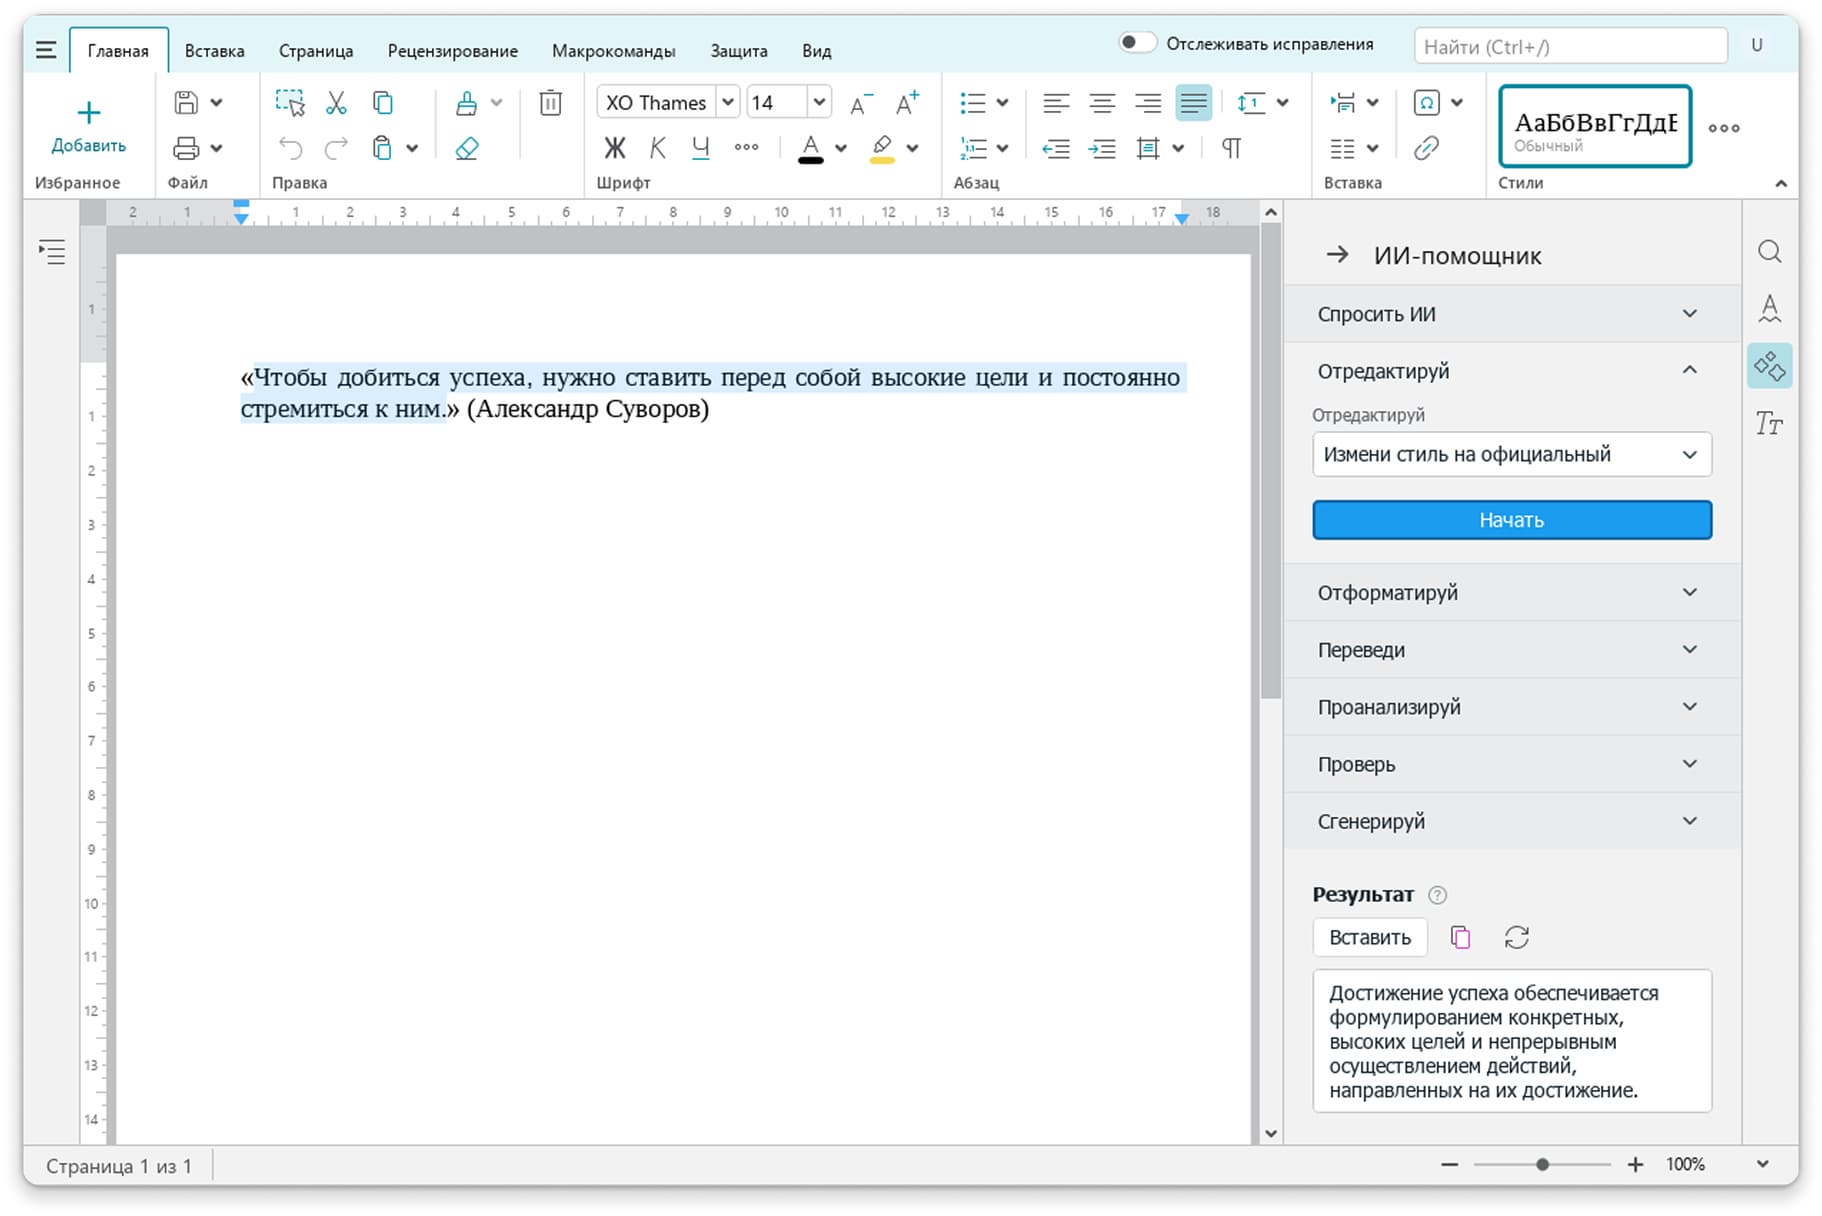Screen dimensions: 1822x1216
Task: Click the insert hyperlink chain icon
Action: point(1426,149)
